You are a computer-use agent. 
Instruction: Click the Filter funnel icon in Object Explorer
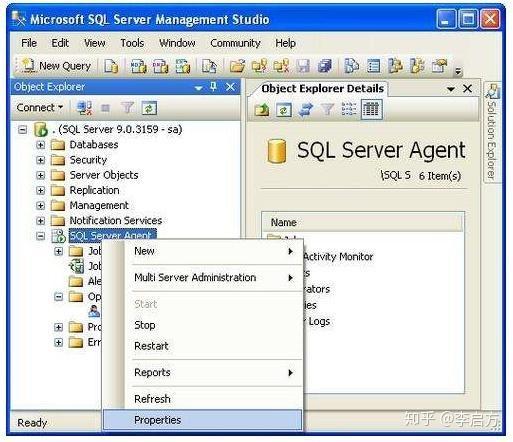coord(127,108)
